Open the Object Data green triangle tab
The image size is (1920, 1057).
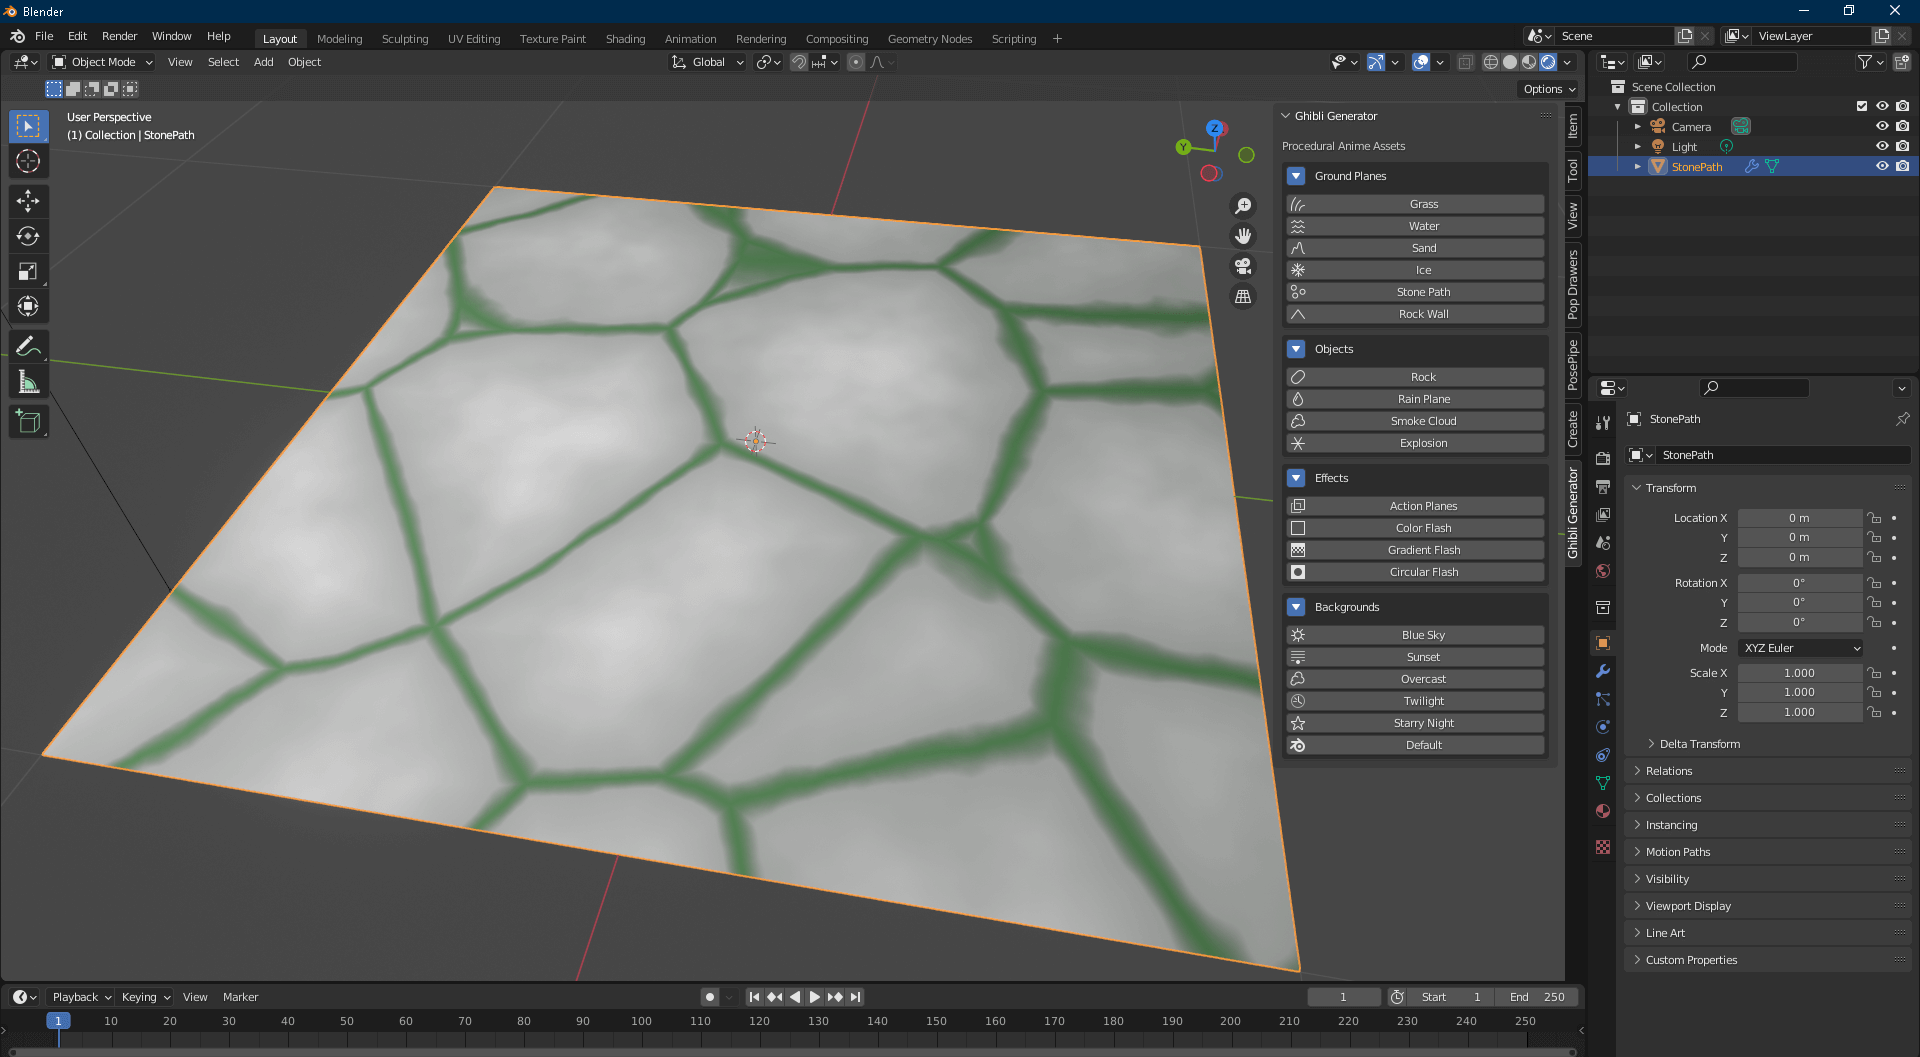point(1603,783)
